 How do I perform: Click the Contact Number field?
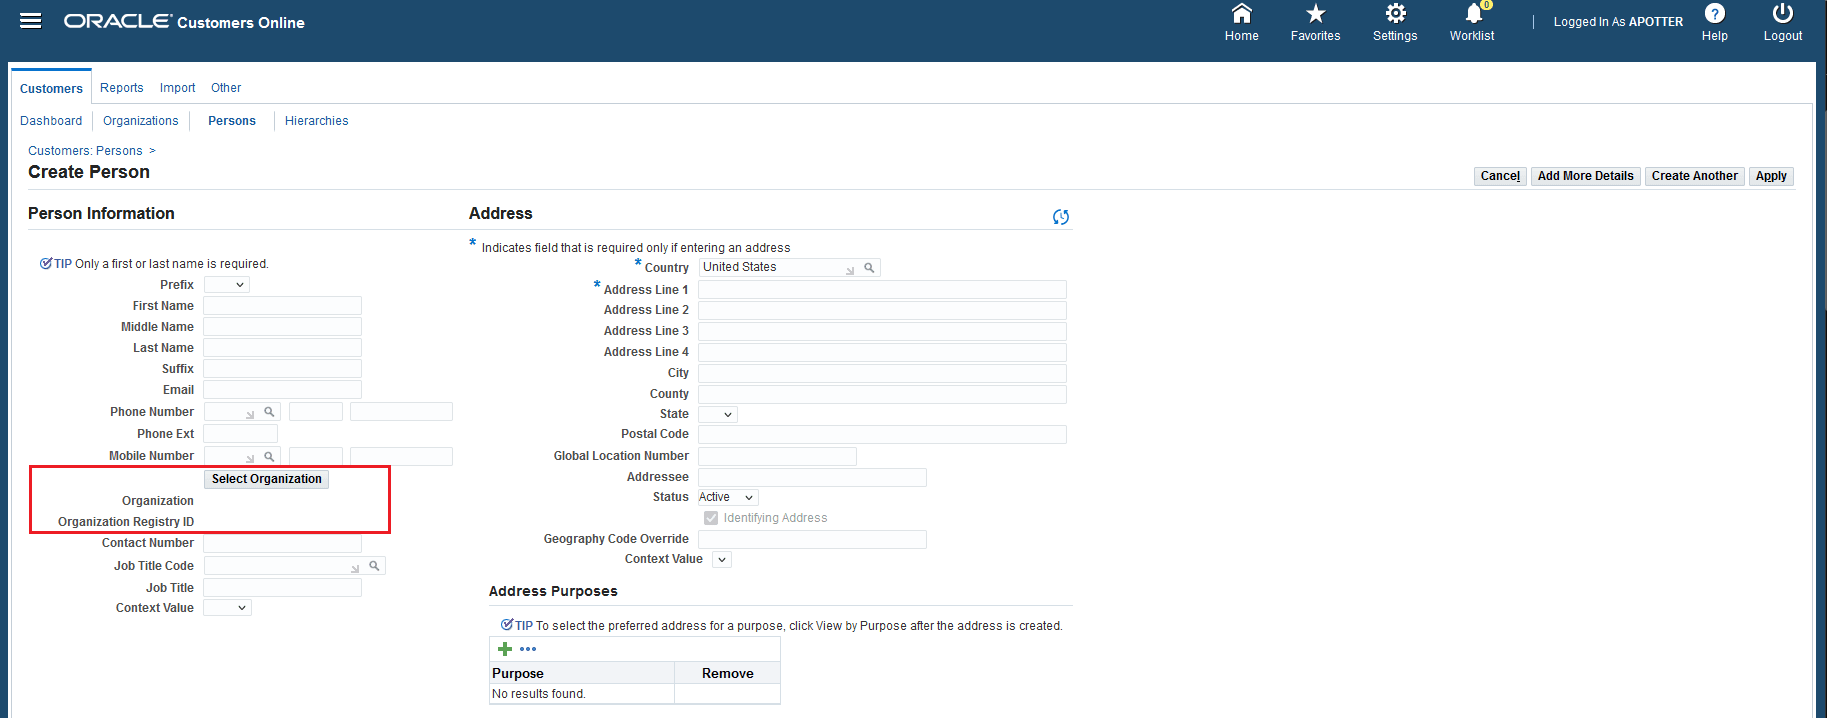283,543
